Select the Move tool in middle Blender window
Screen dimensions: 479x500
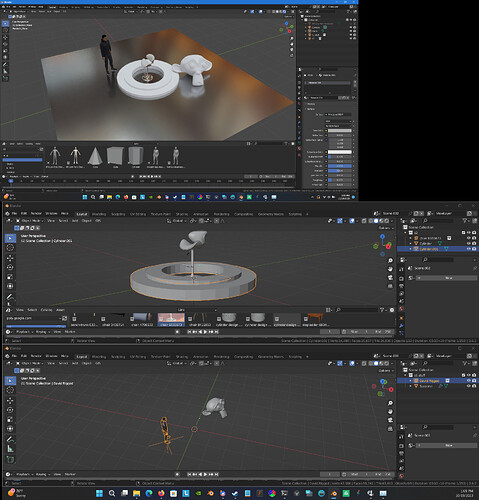point(10,258)
